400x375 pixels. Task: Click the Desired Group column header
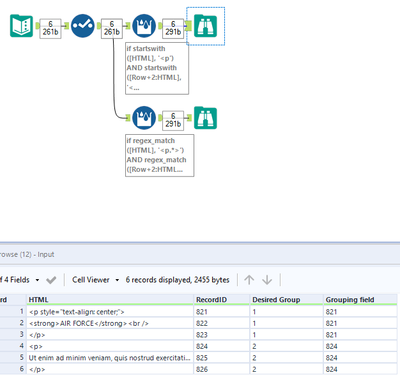(x=287, y=300)
